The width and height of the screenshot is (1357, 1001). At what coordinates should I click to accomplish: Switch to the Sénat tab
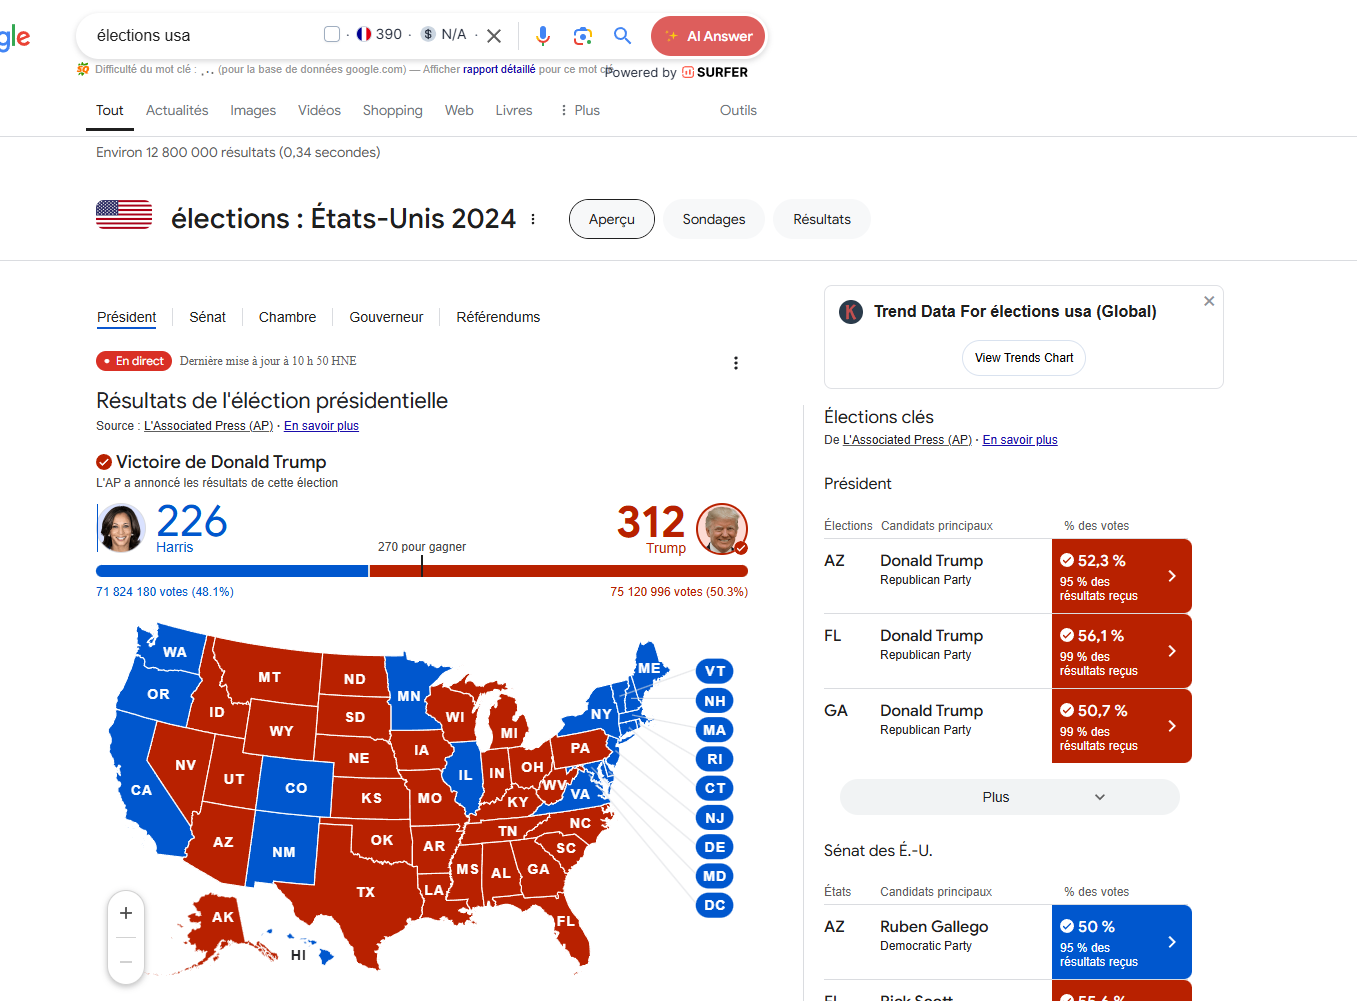click(207, 317)
